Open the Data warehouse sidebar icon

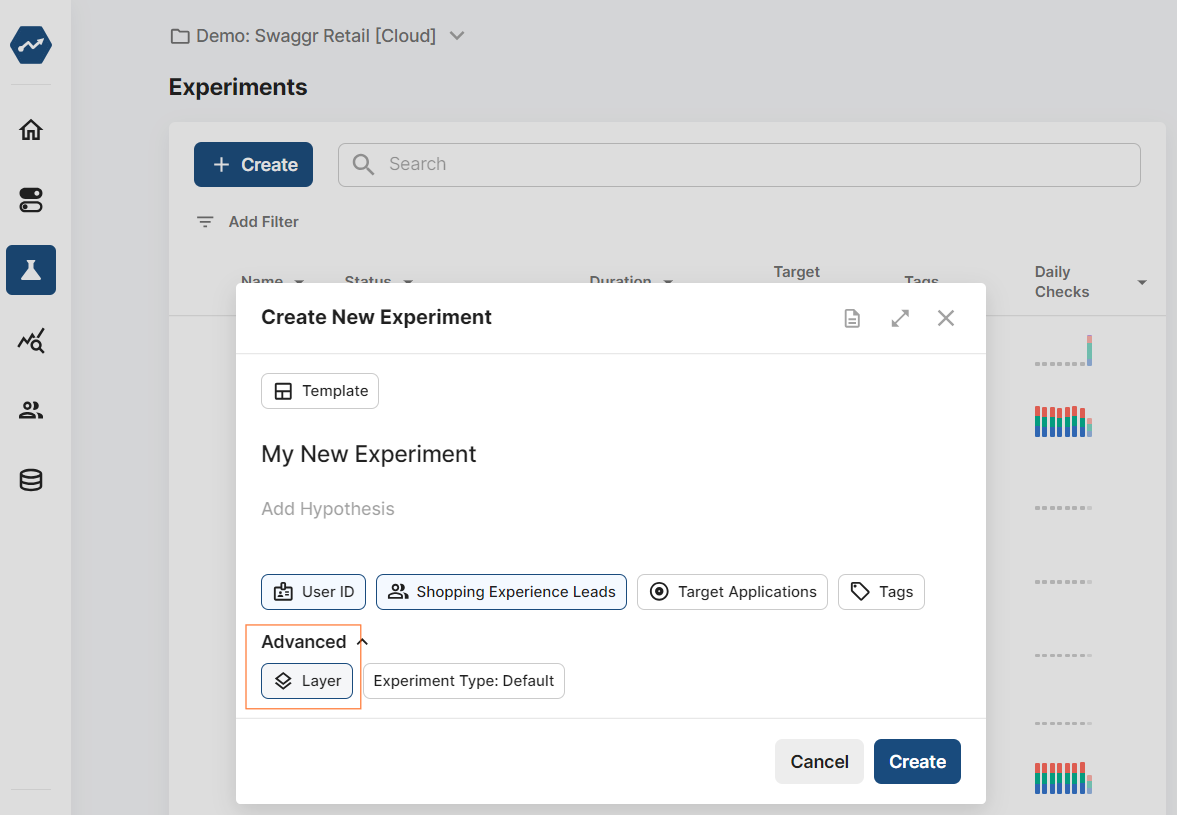click(30, 480)
